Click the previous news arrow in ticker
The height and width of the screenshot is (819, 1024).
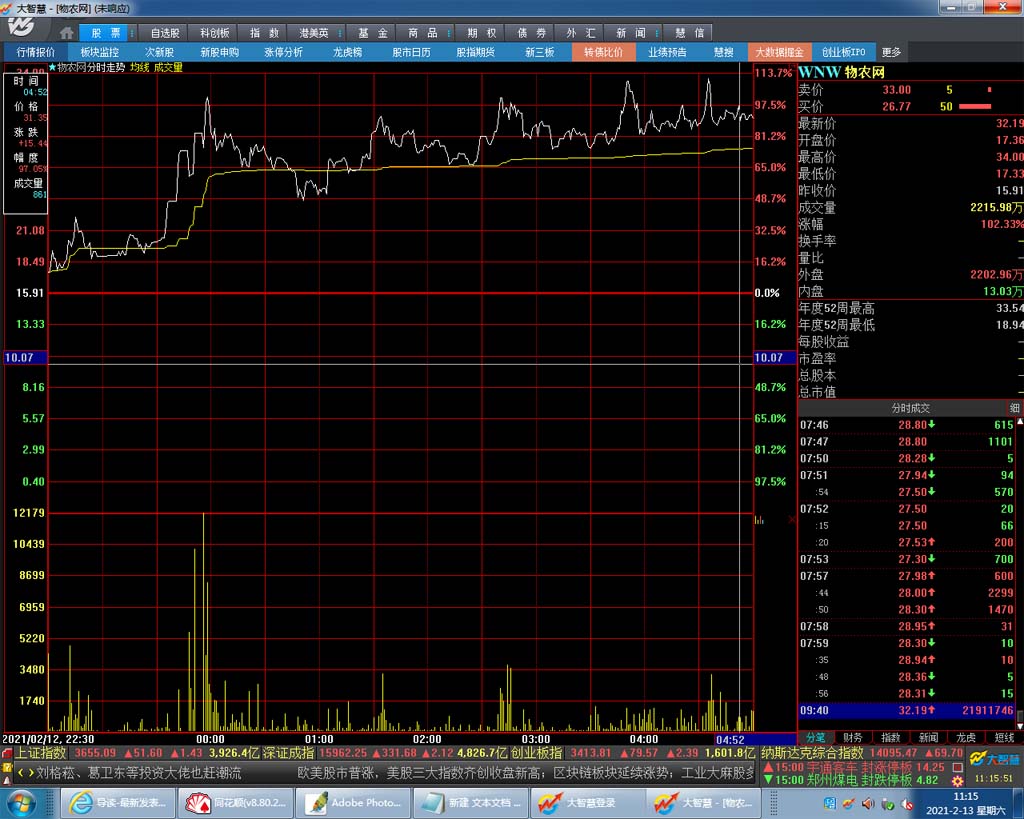coord(20,773)
